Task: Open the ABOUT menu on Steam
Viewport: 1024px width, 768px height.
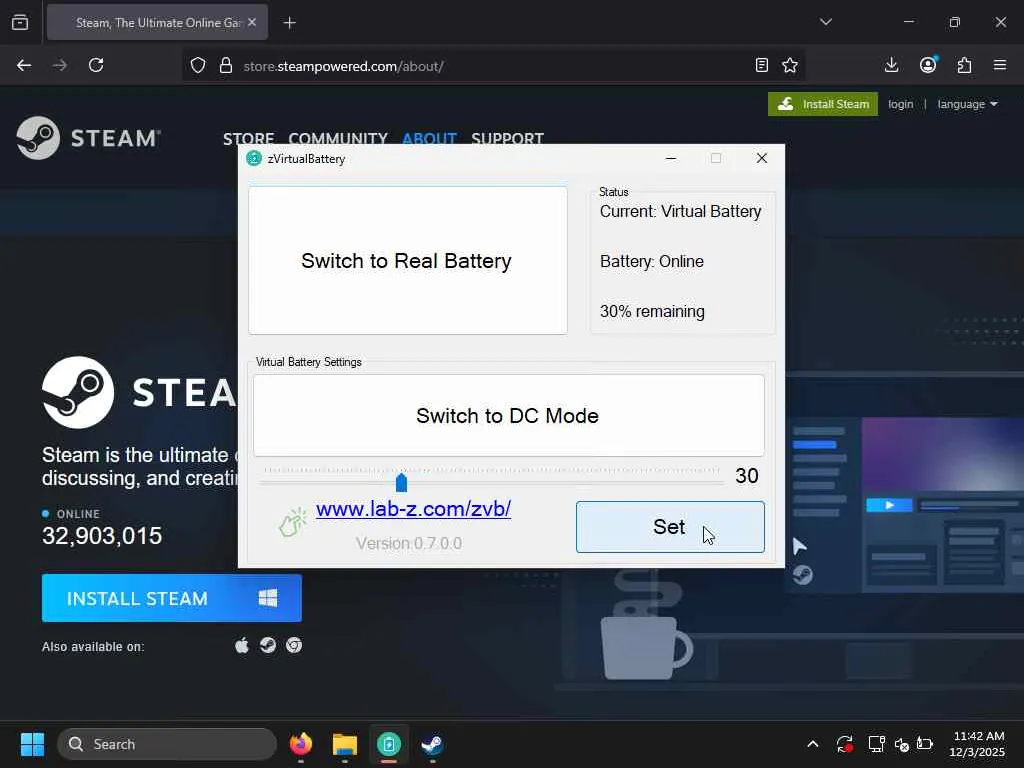Action: (429, 138)
